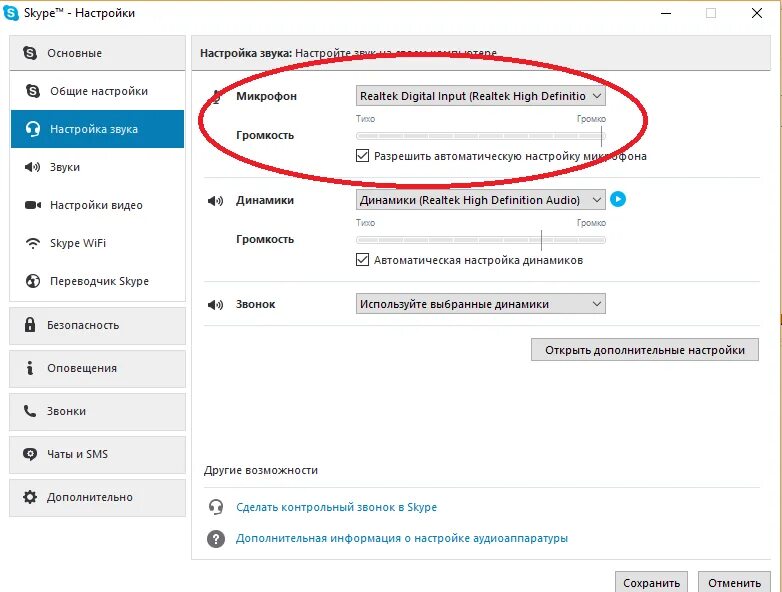Click the WiFi icon next to Skype WiFi

click(33, 243)
